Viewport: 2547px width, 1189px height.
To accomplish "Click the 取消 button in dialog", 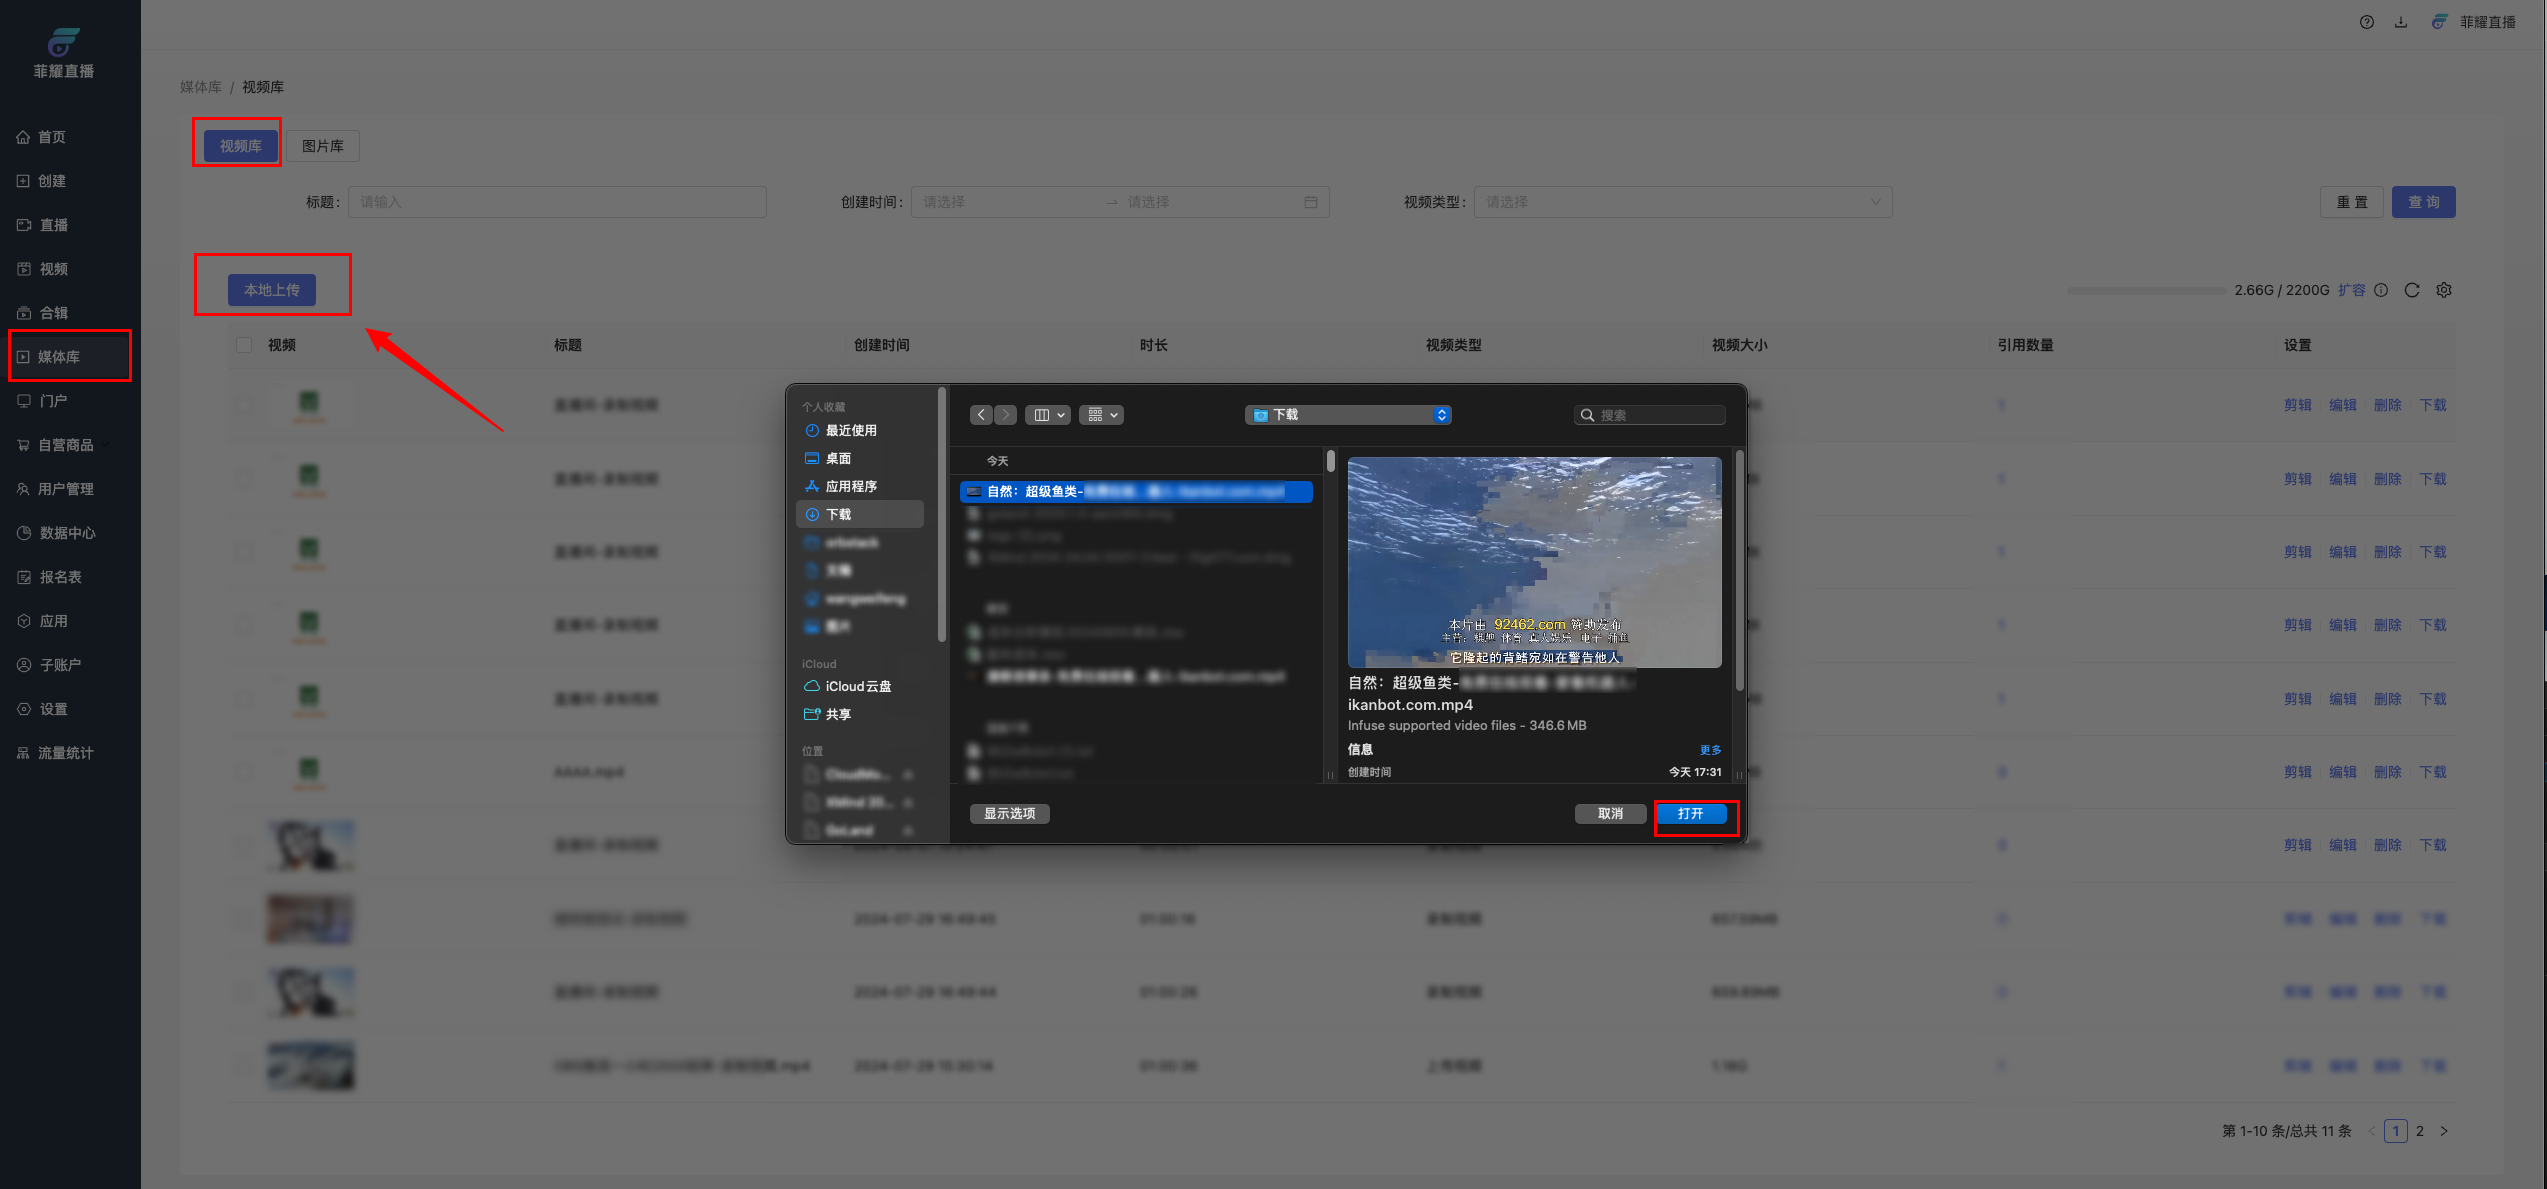I will (x=1610, y=814).
